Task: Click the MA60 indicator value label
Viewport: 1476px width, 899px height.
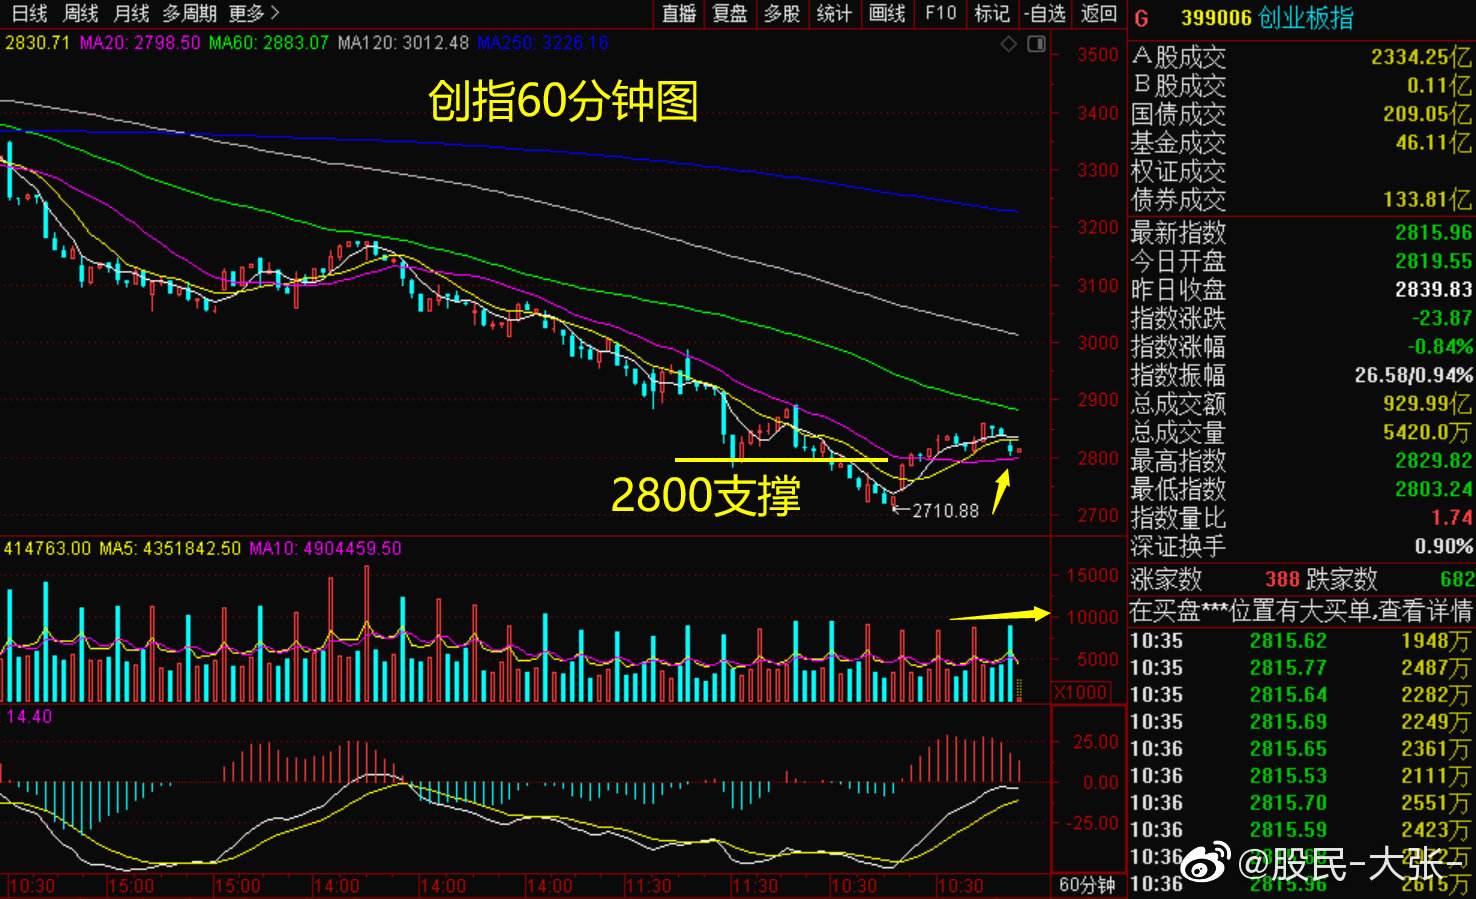Action: [269, 43]
